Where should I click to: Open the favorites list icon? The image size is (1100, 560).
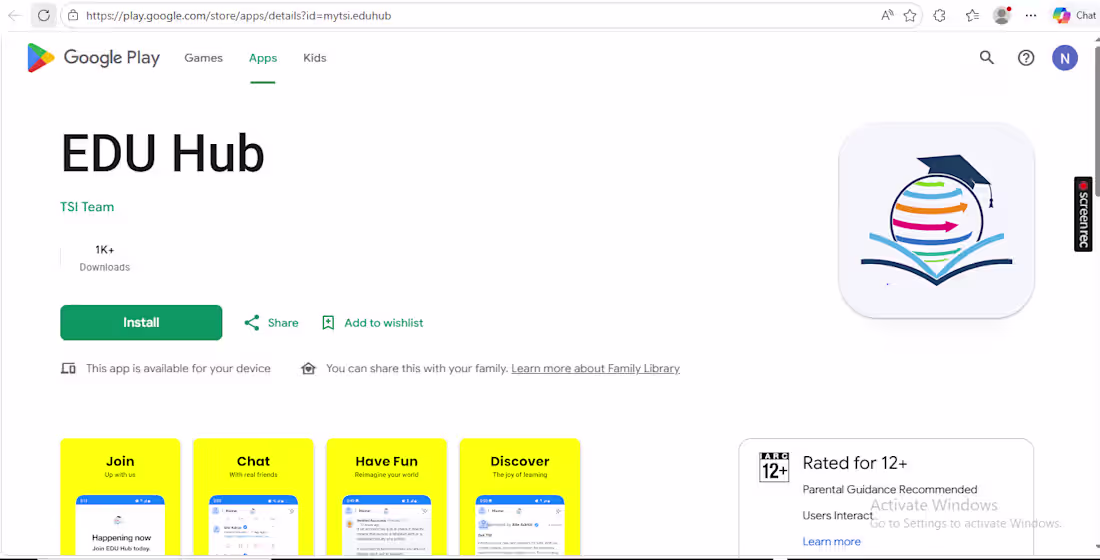coord(972,15)
